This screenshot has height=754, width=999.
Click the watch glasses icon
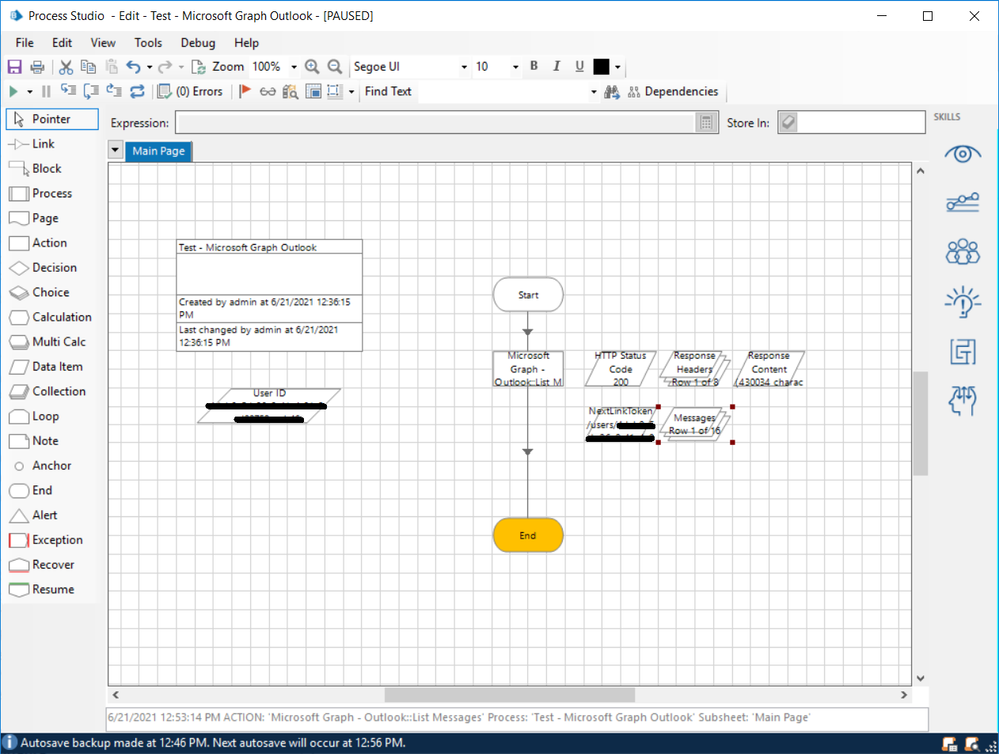tap(268, 92)
